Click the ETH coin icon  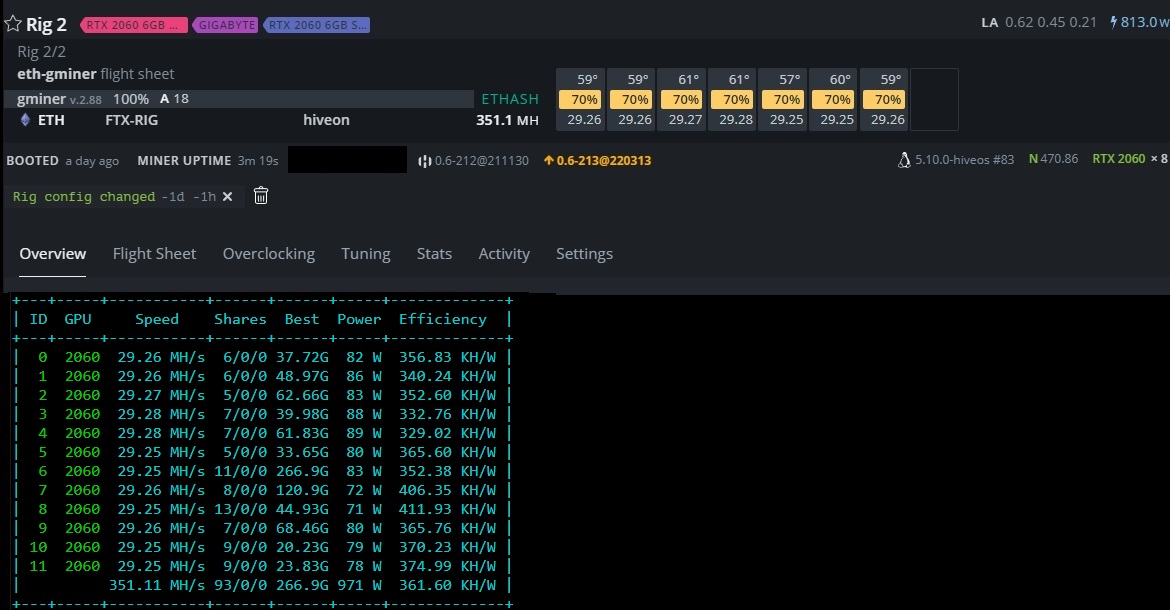23,119
